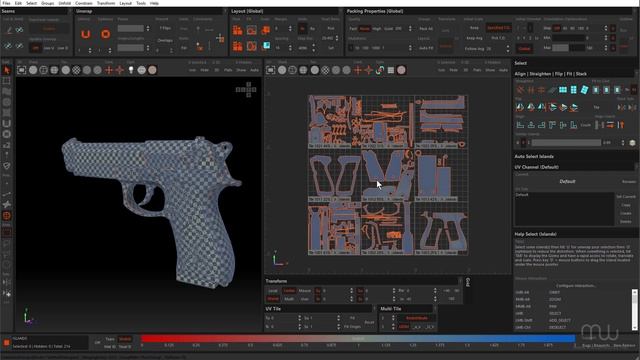Viewport: 640px width, 360px height.
Task: Click the Fit icon in Layout panel
Action: click(251, 30)
